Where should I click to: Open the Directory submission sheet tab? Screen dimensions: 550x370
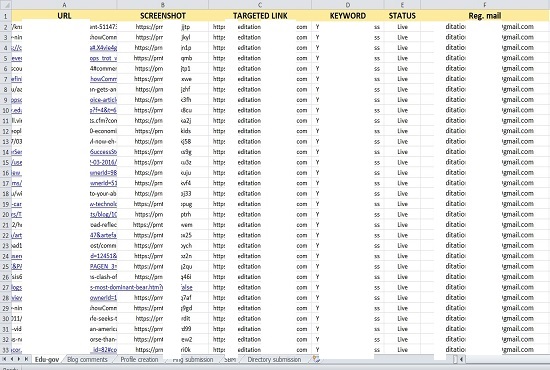pyautogui.click(x=274, y=359)
